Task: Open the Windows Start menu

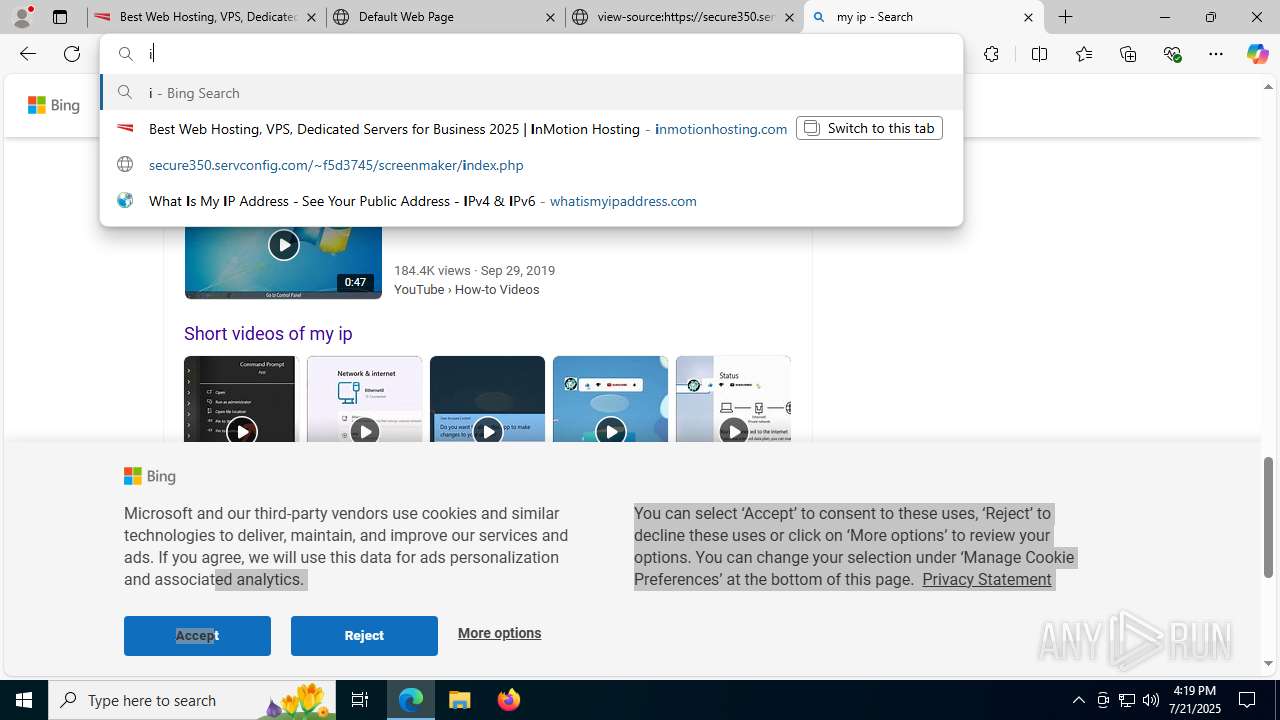Action: (x=24, y=700)
